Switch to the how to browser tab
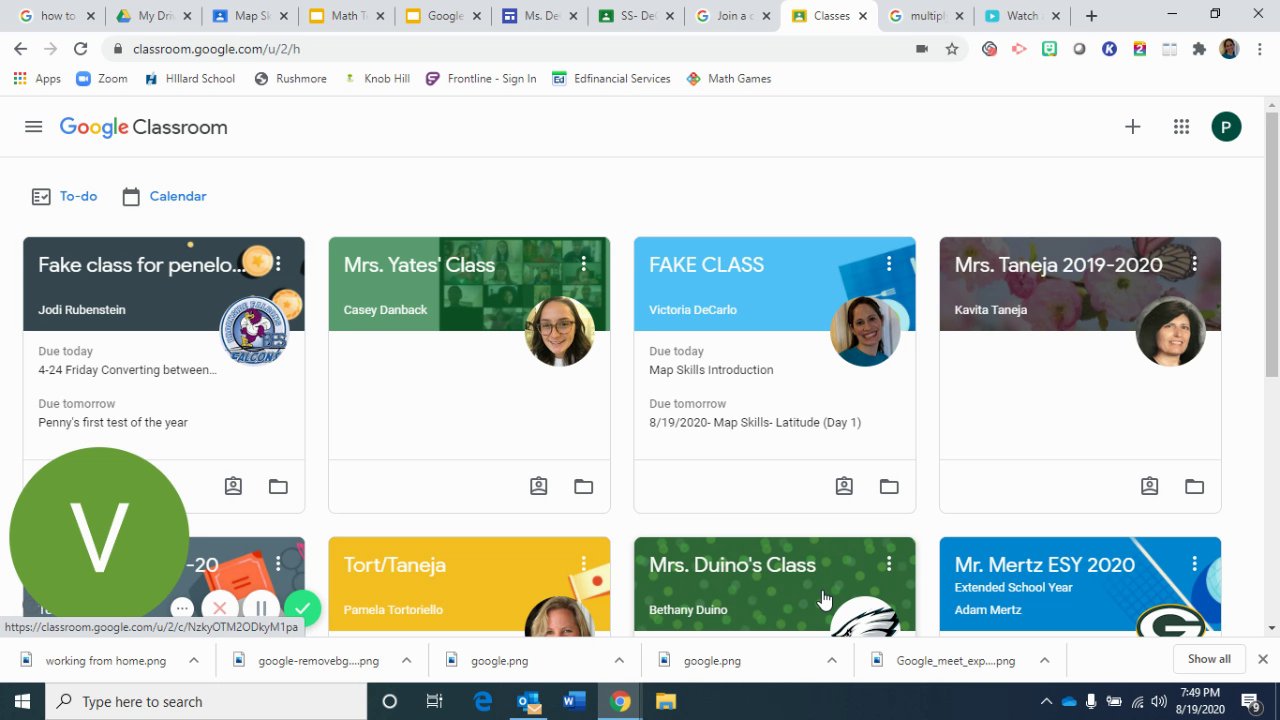Image resolution: width=1280 pixels, height=720 pixels. 57,16
